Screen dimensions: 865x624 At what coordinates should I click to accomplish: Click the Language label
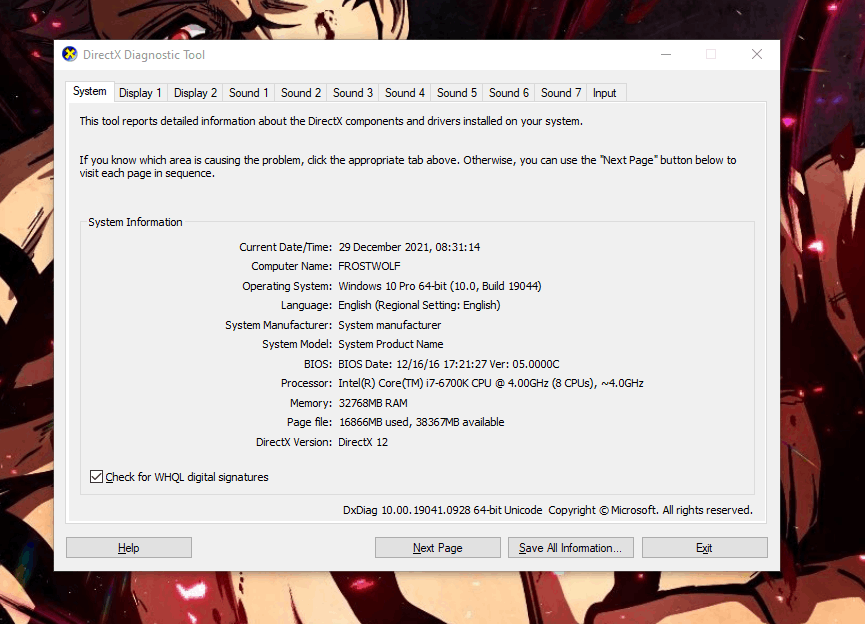tap(306, 305)
